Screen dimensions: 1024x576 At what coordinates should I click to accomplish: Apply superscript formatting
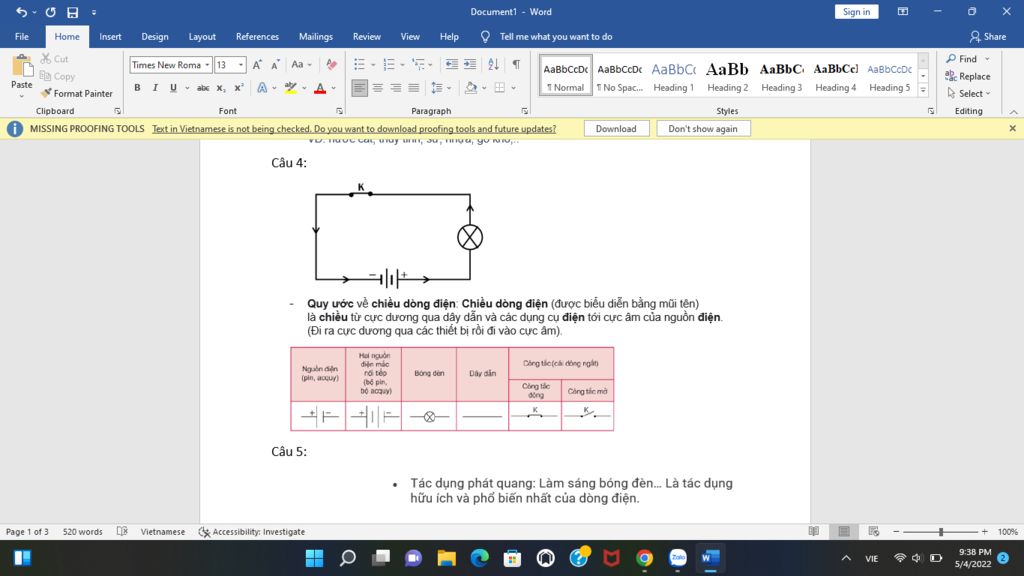[x=238, y=88]
